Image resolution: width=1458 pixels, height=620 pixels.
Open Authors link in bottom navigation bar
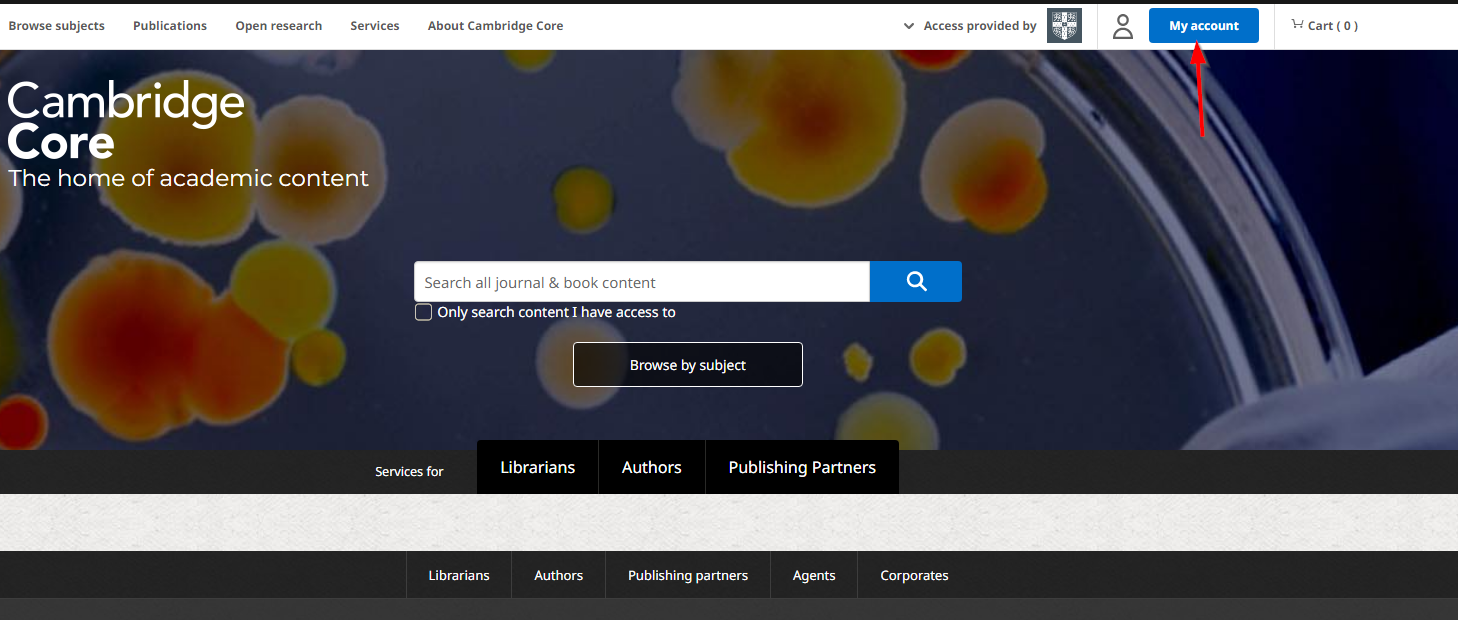point(559,575)
